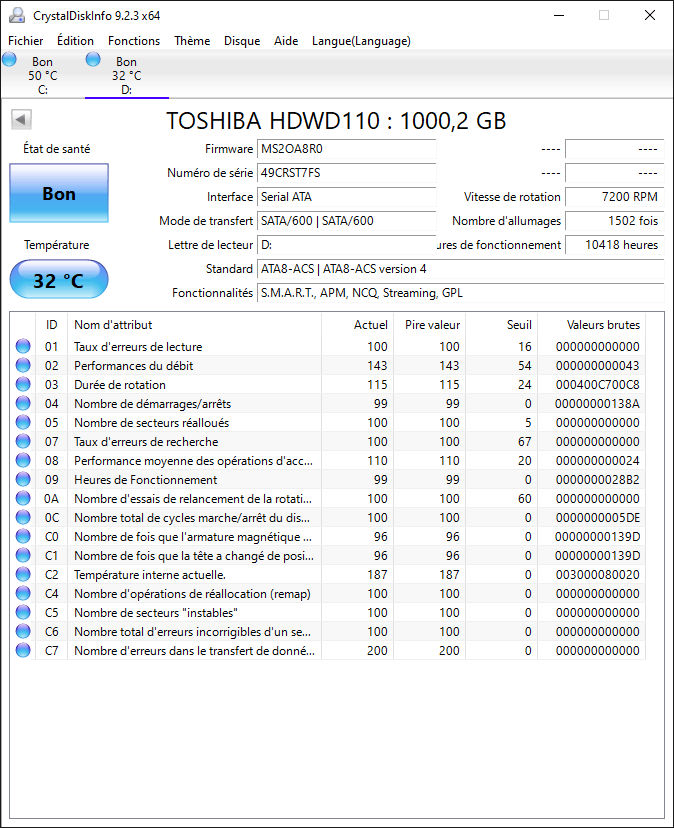Open the Thème menu
The height and width of the screenshot is (828, 674).
(192, 41)
